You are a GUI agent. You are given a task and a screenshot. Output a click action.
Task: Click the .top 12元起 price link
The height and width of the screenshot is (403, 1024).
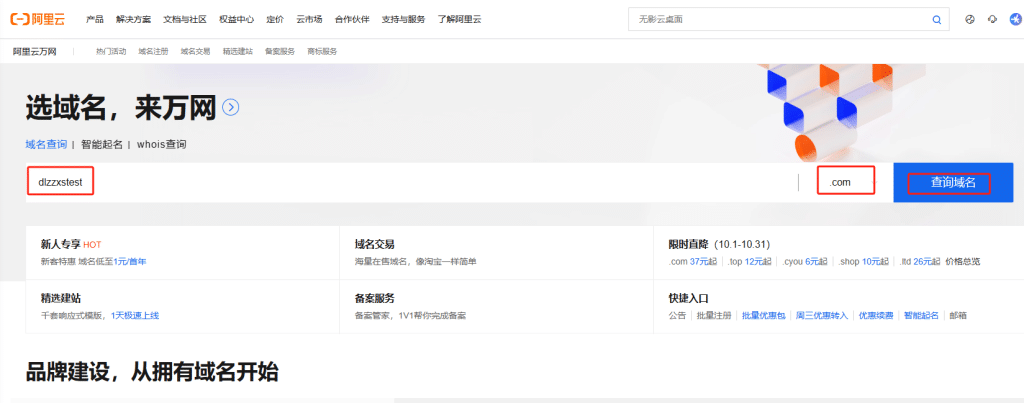tap(750, 261)
